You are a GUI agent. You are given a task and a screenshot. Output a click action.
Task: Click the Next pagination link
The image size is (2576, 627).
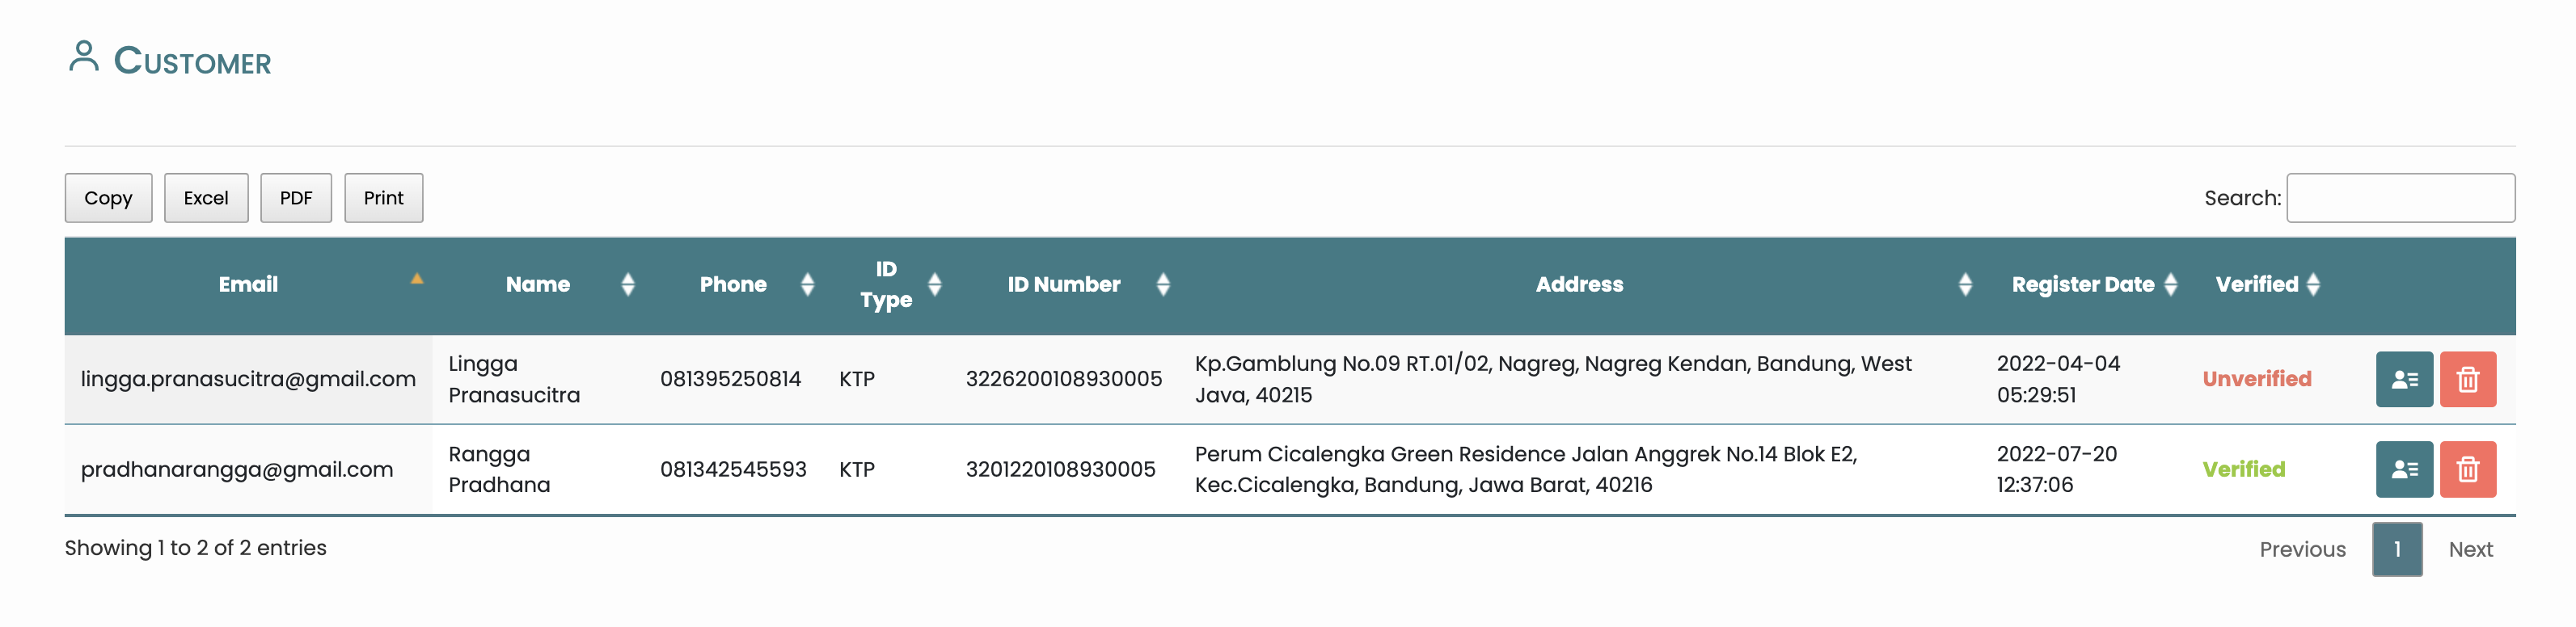2469,549
